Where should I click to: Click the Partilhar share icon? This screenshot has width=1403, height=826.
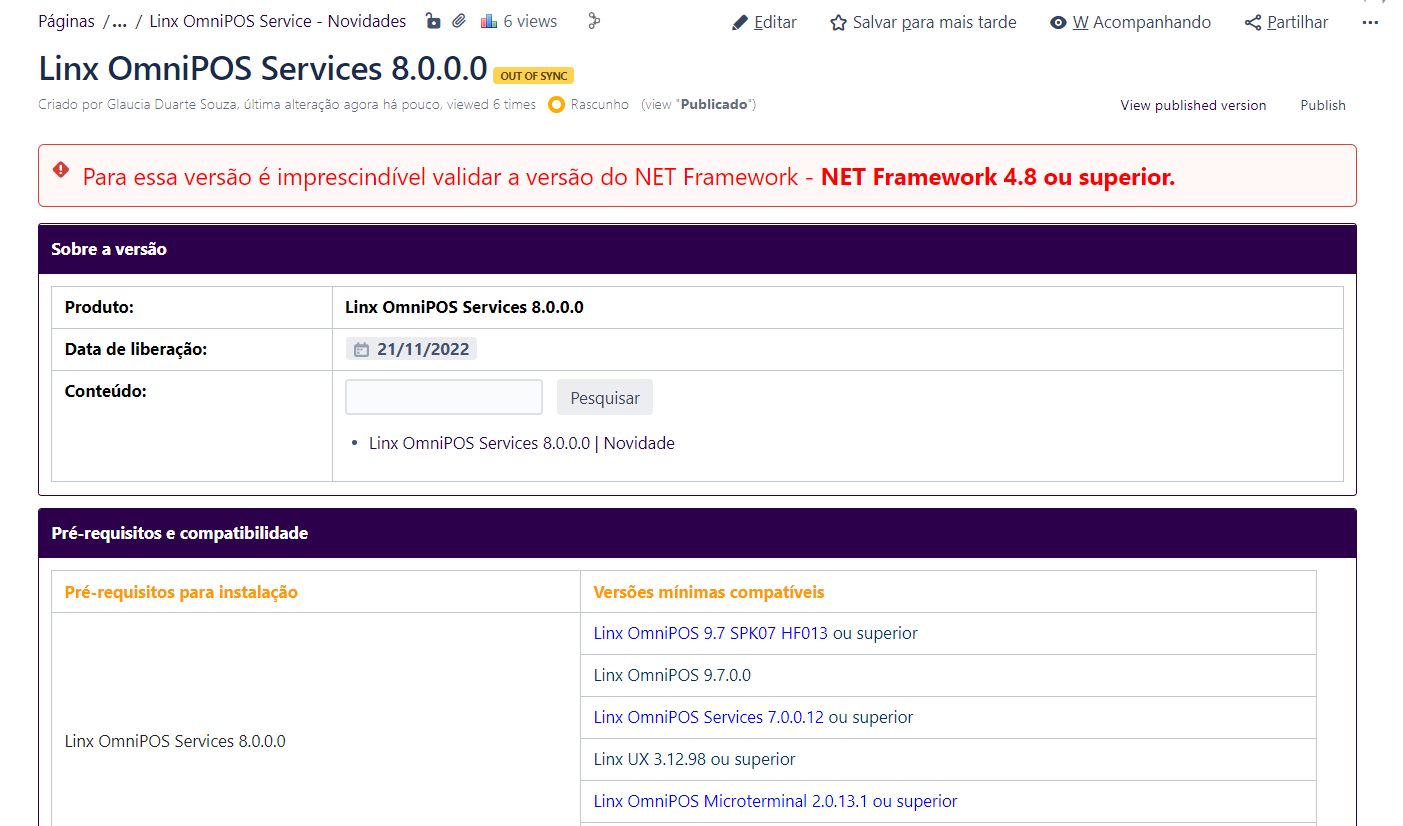point(1253,22)
